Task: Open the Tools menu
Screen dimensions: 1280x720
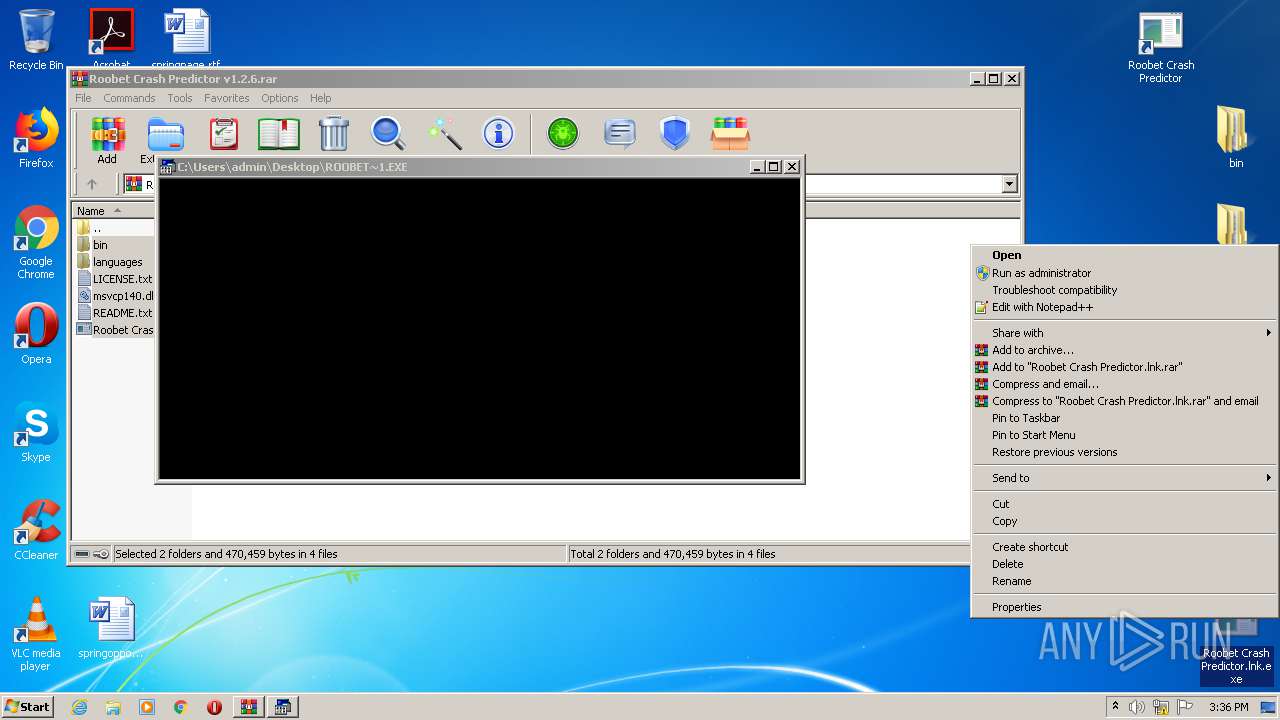Action: (x=180, y=98)
